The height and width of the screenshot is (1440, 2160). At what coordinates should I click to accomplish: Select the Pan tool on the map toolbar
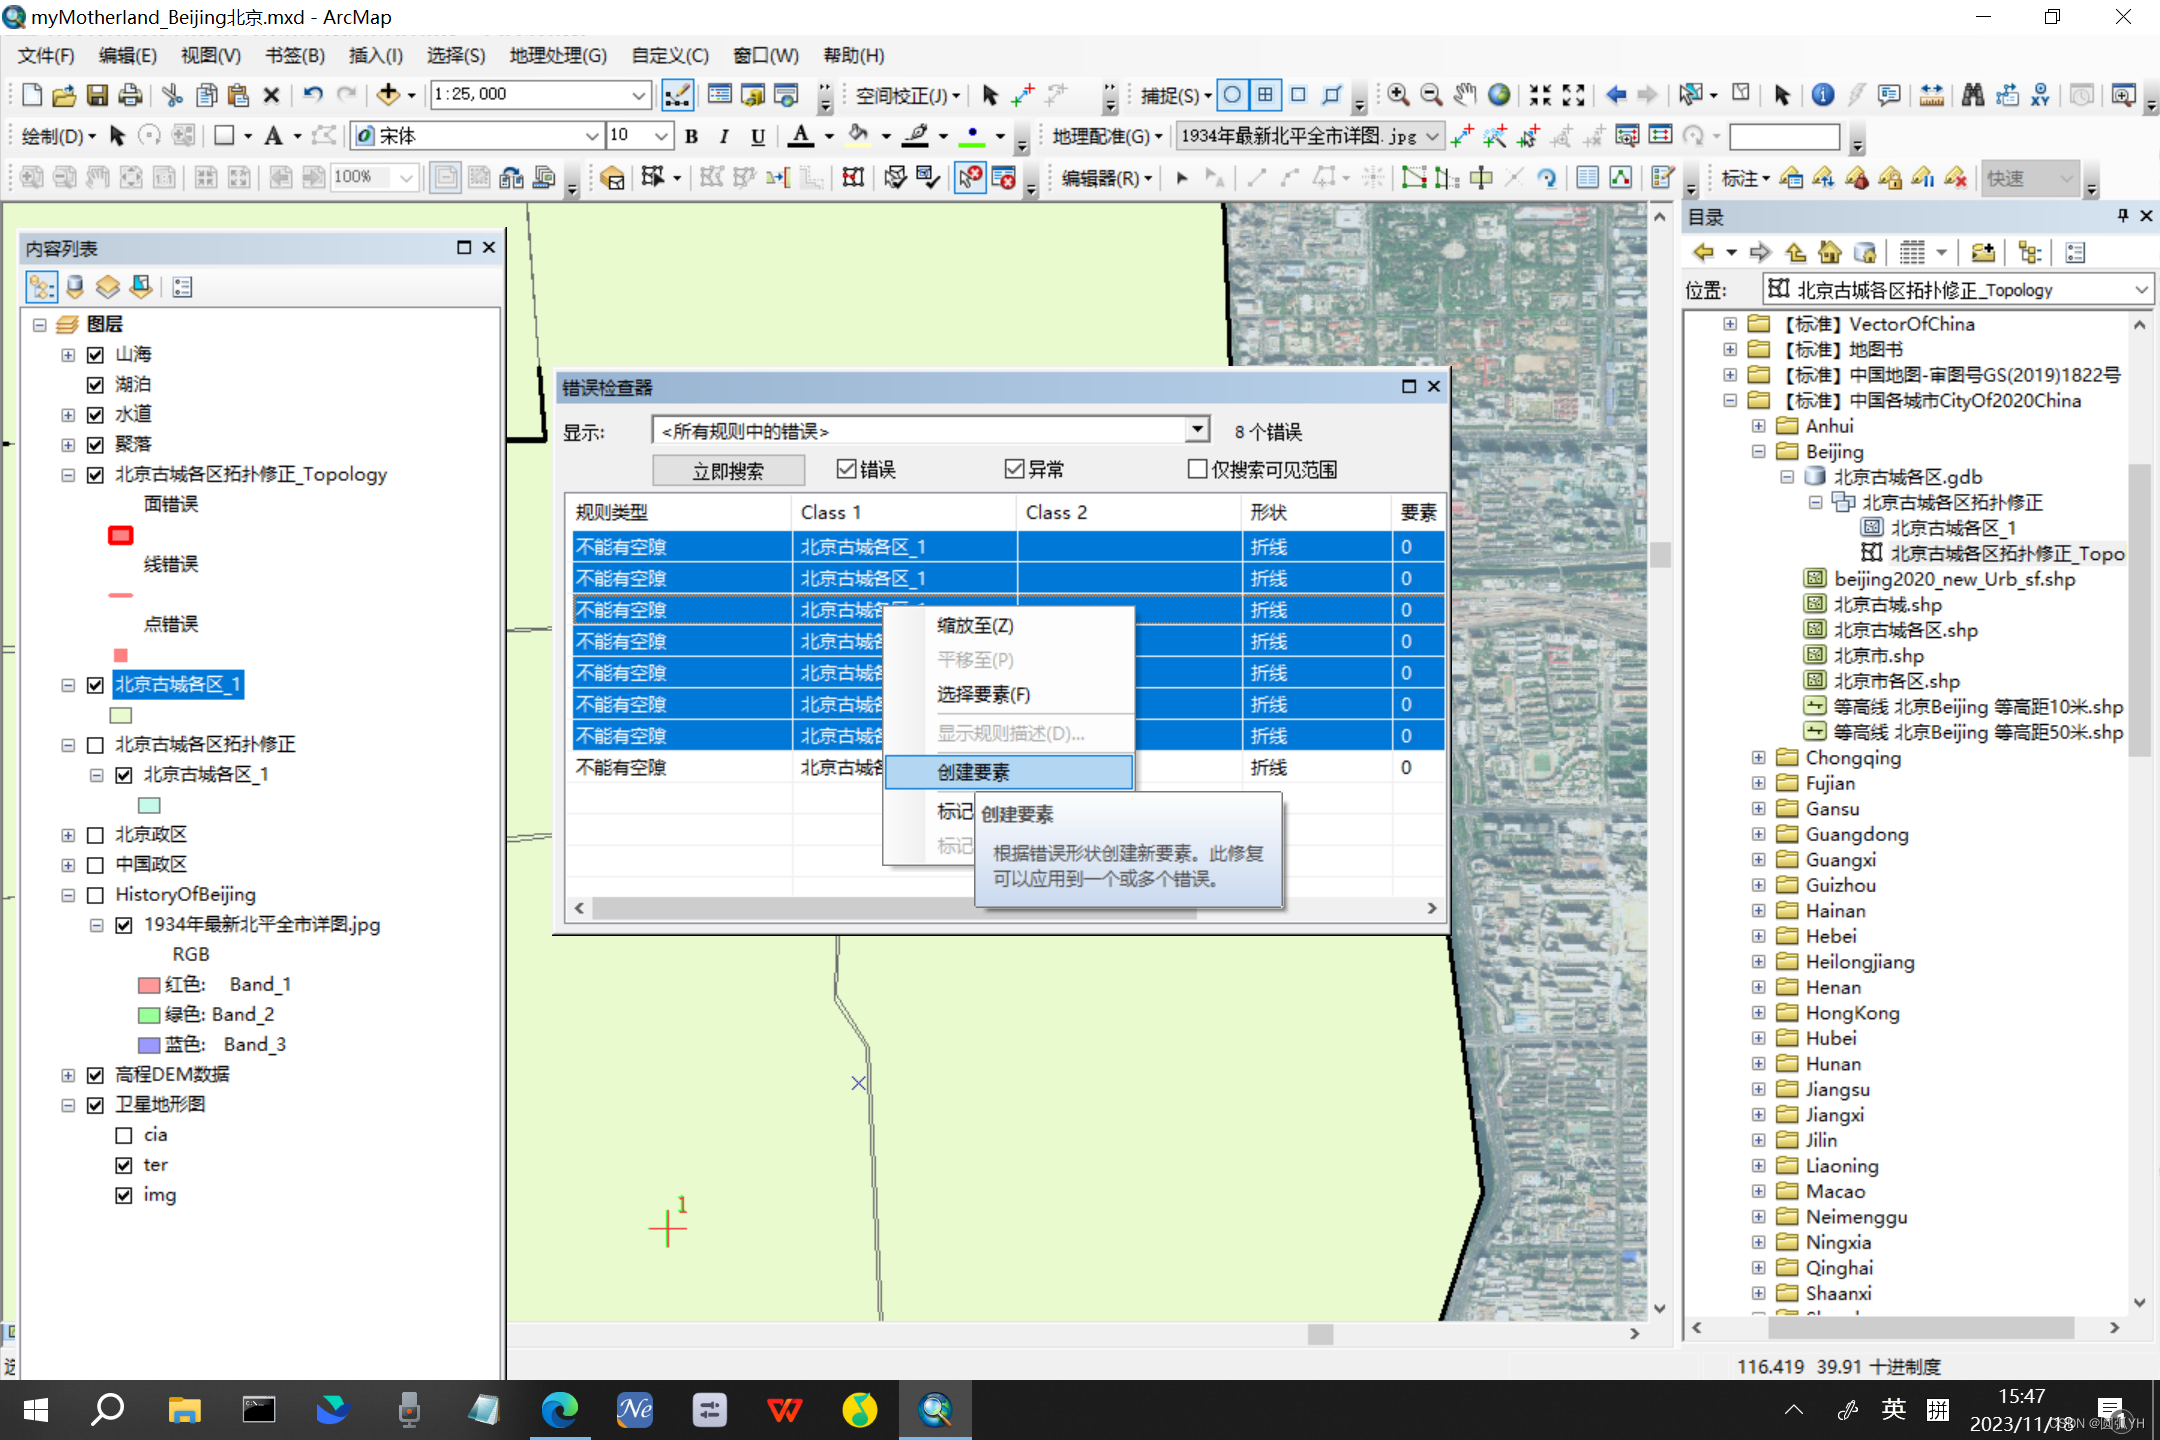(x=1463, y=94)
